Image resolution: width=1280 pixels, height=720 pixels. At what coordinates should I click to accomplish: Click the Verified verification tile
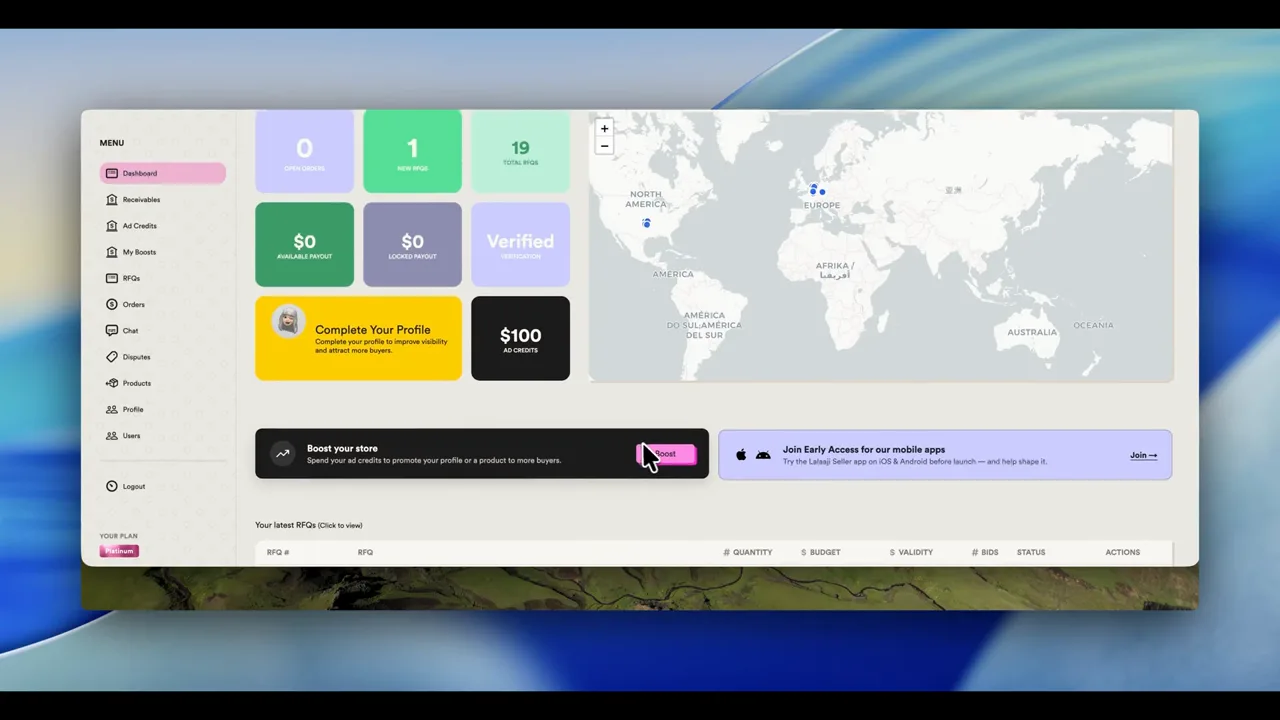coord(520,245)
